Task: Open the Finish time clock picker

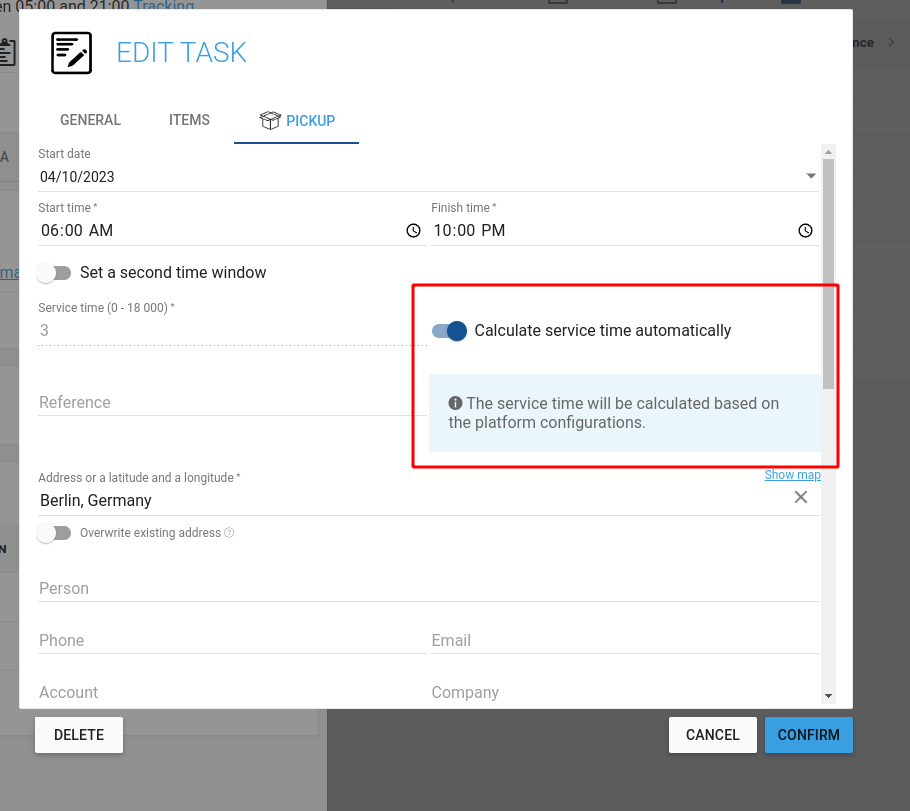Action: pyautogui.click(x=805, y=230)
